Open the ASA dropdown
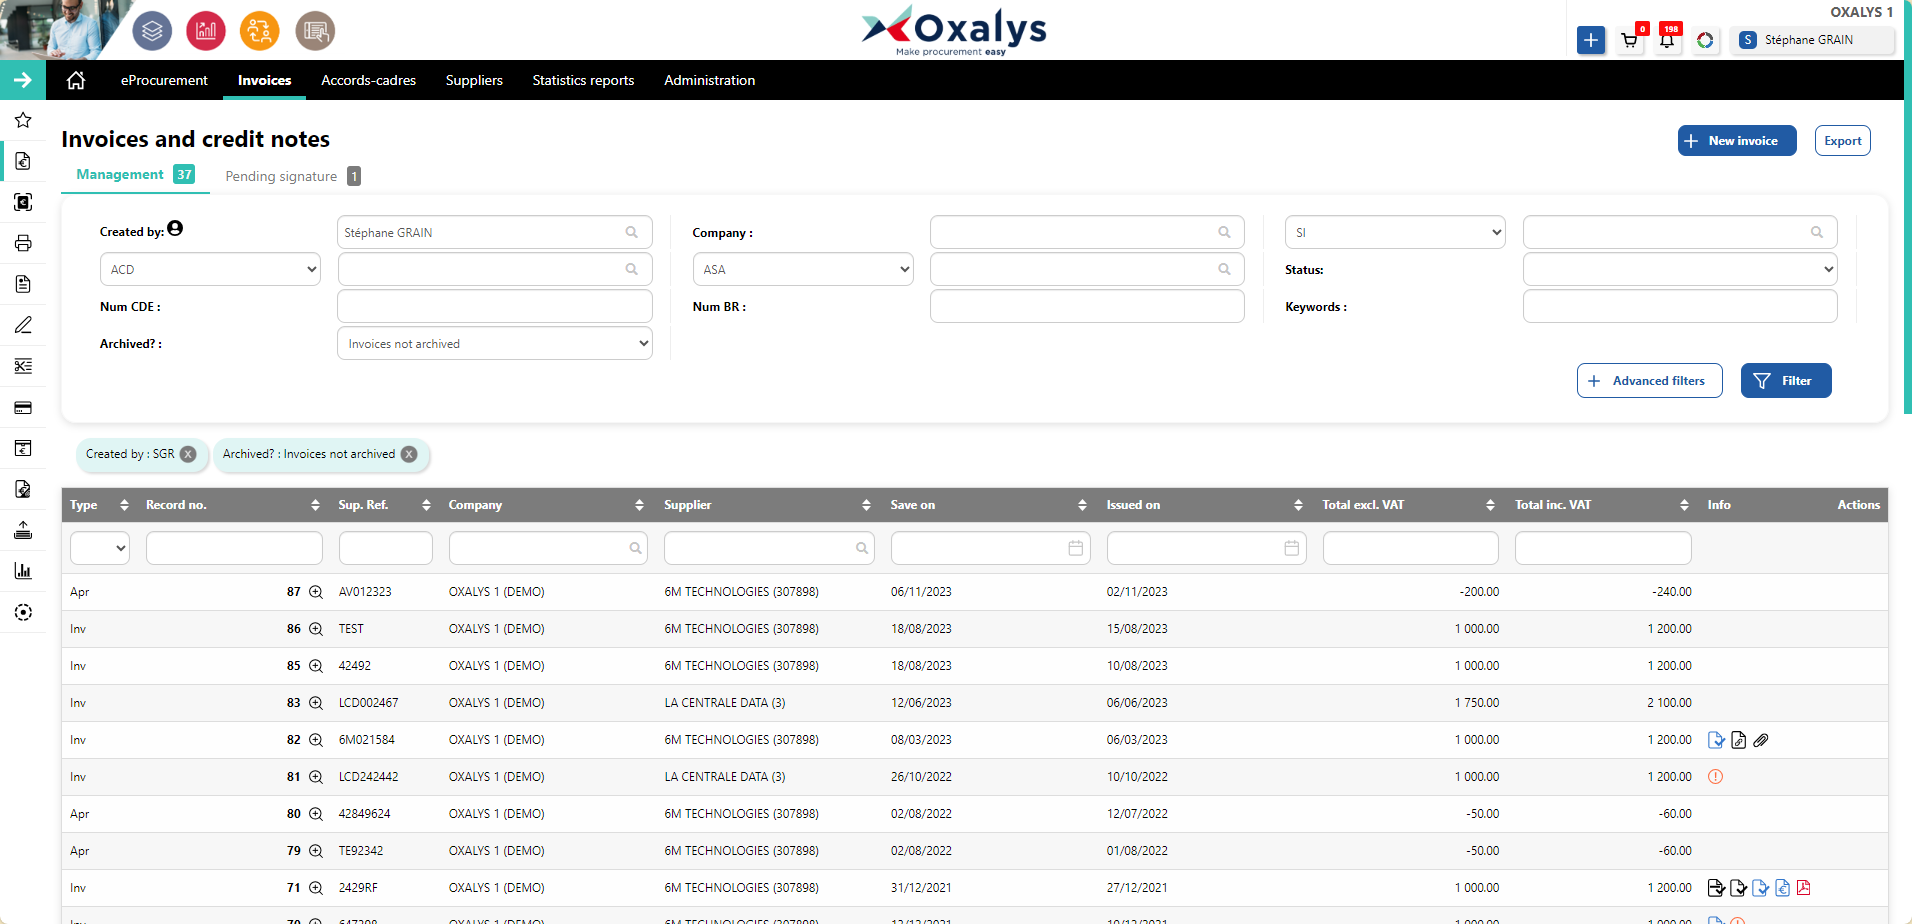The image size is (1912, 924). click(803, 269)
